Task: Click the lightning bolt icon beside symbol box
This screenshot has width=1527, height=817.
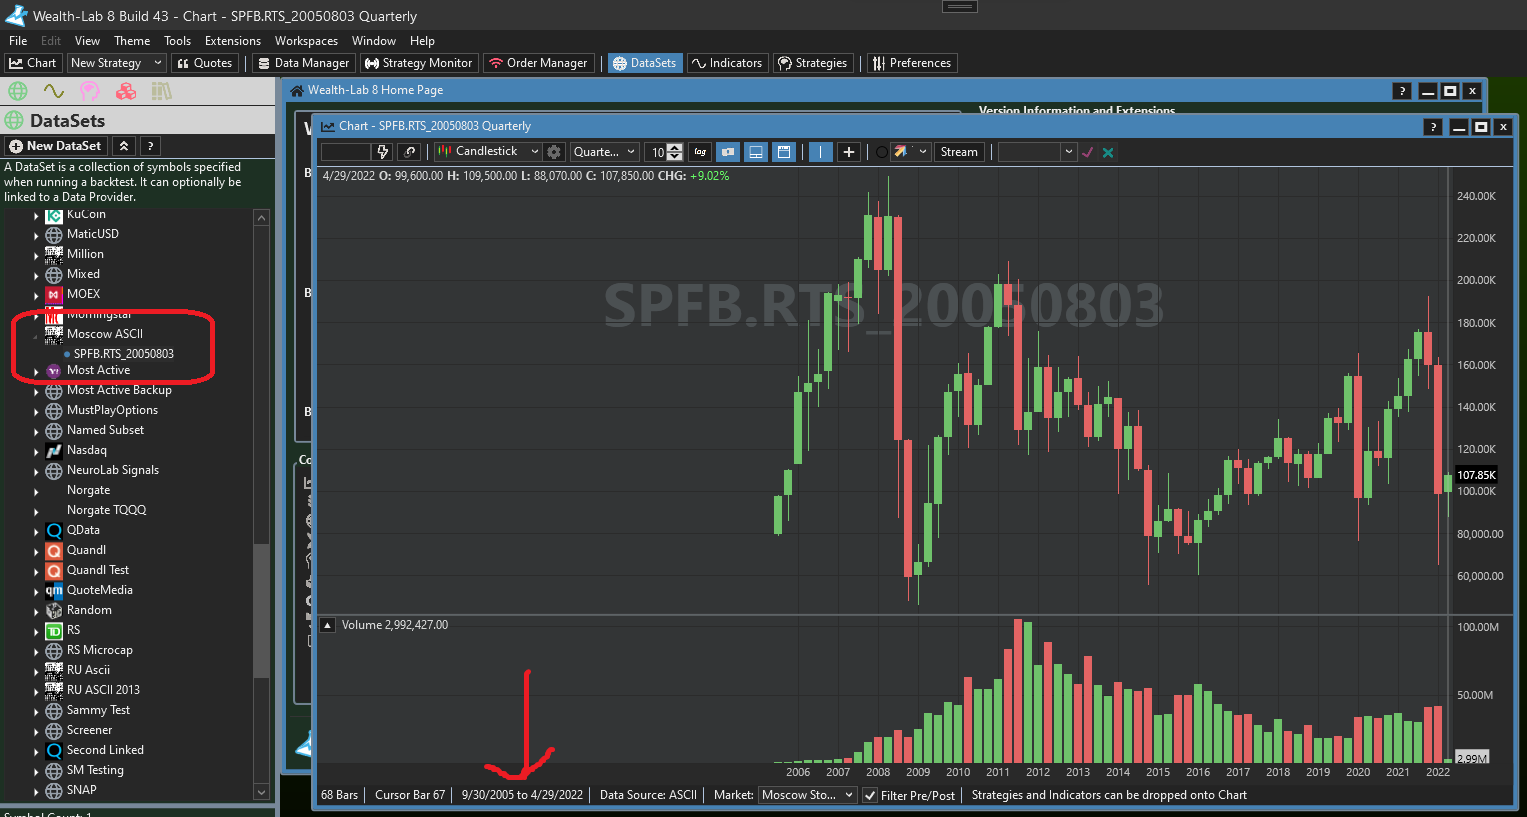Action: pyautogui.click(x=382, y=152)
